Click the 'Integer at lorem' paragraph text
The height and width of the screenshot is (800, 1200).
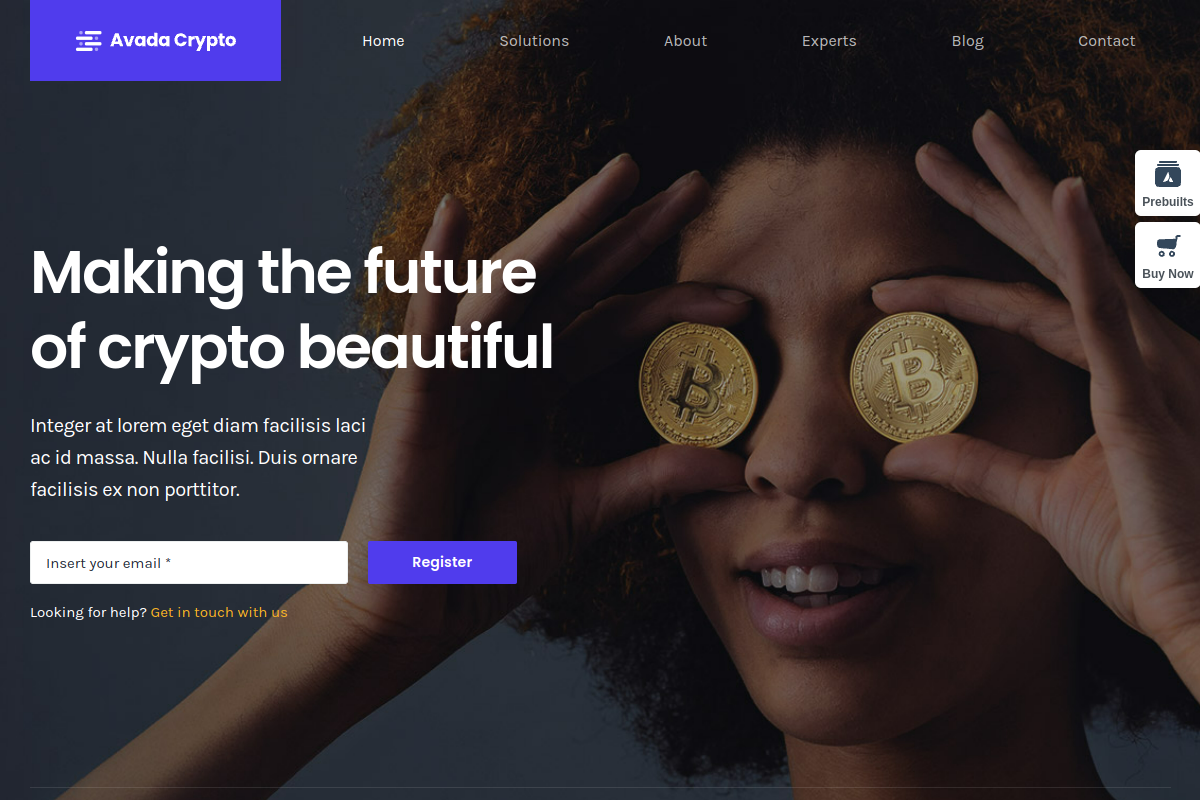click(x=198, y=458)
